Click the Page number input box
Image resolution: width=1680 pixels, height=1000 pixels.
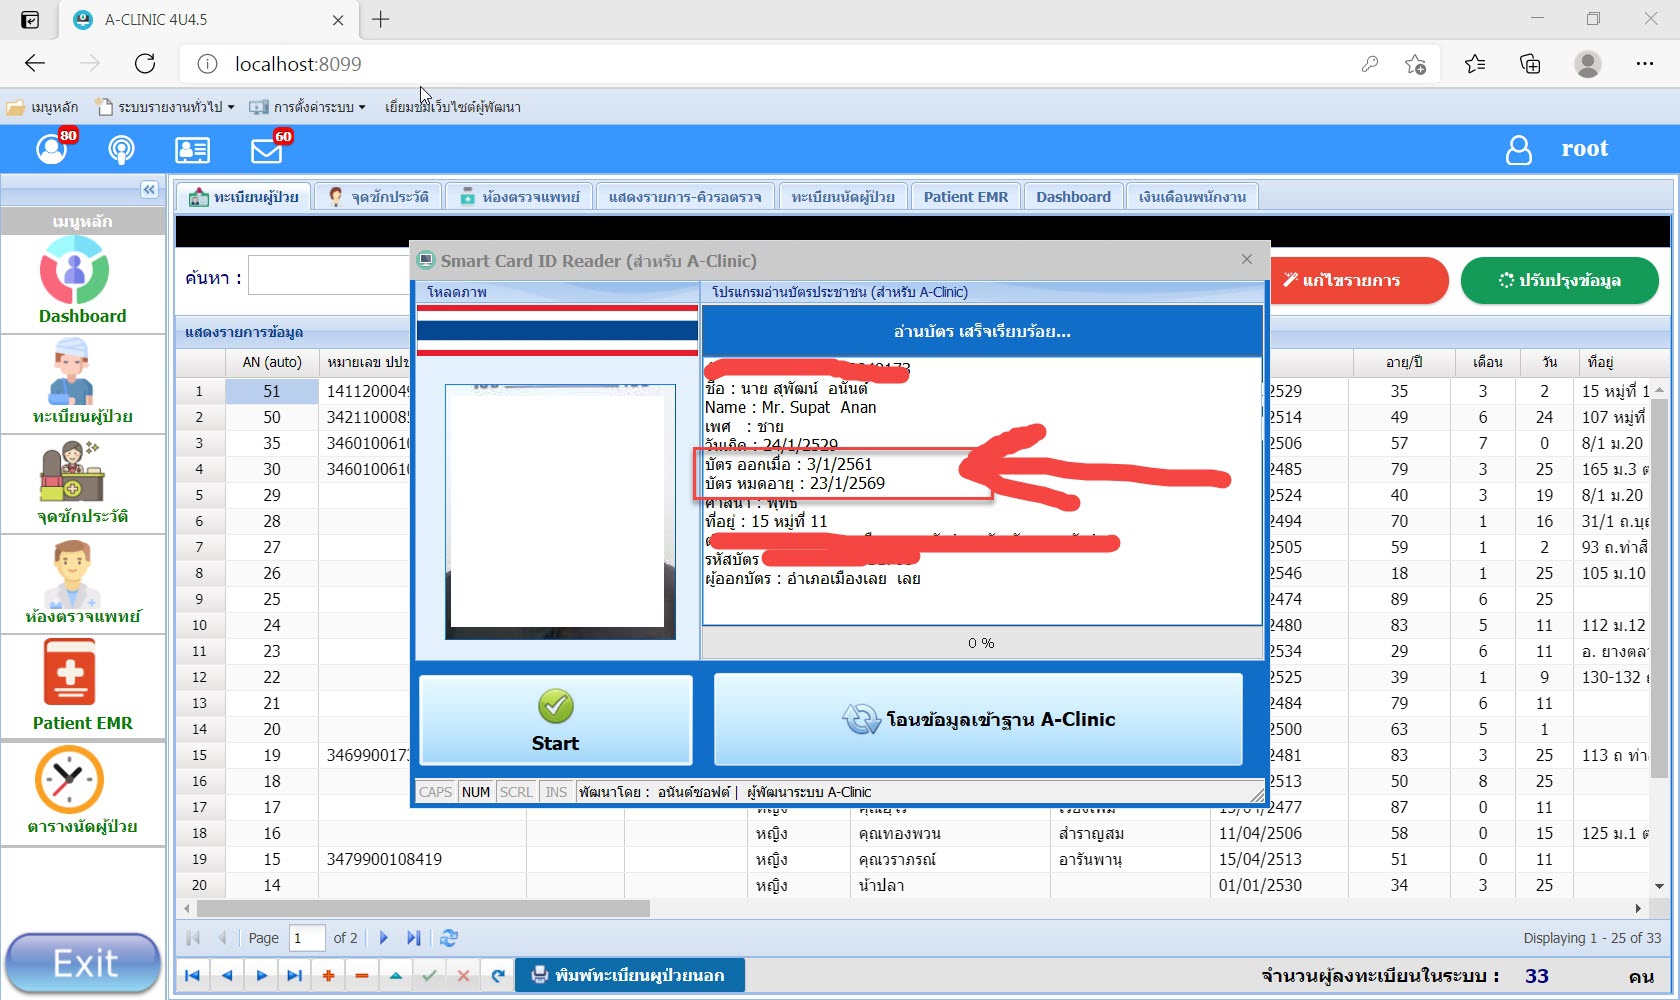coord(307,938)
